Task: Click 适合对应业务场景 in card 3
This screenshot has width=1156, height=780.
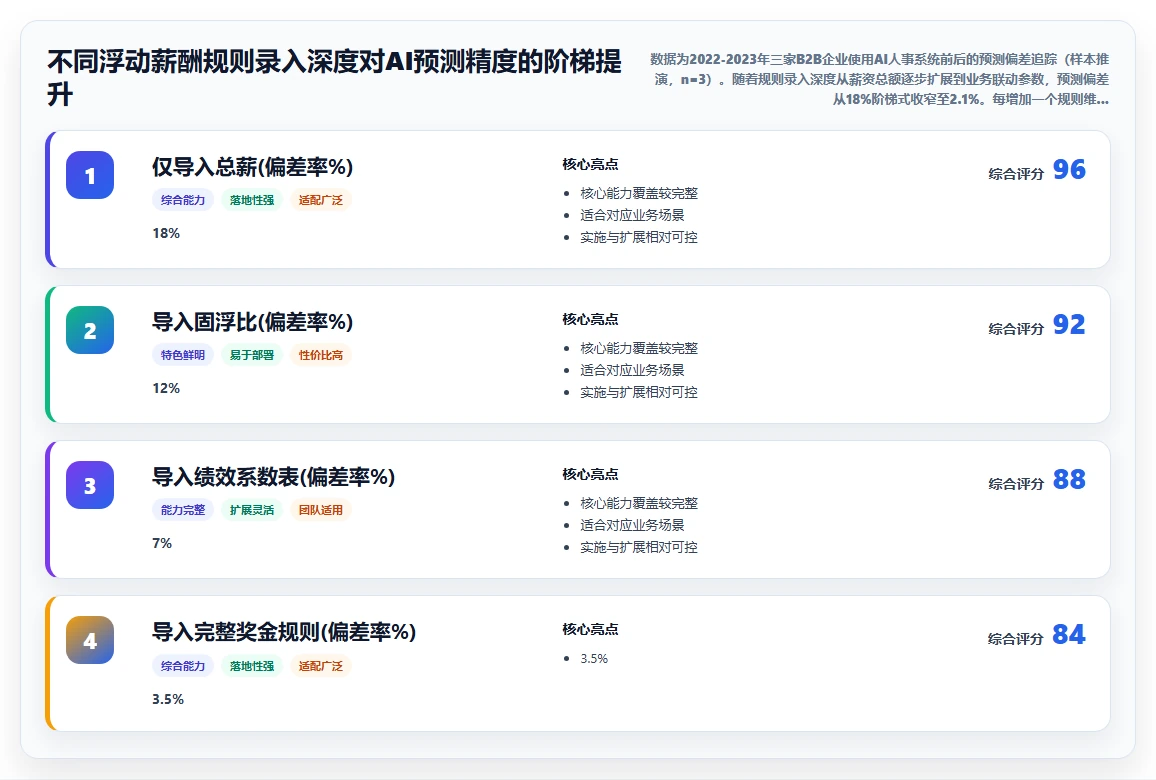Action: coord(633,525)
